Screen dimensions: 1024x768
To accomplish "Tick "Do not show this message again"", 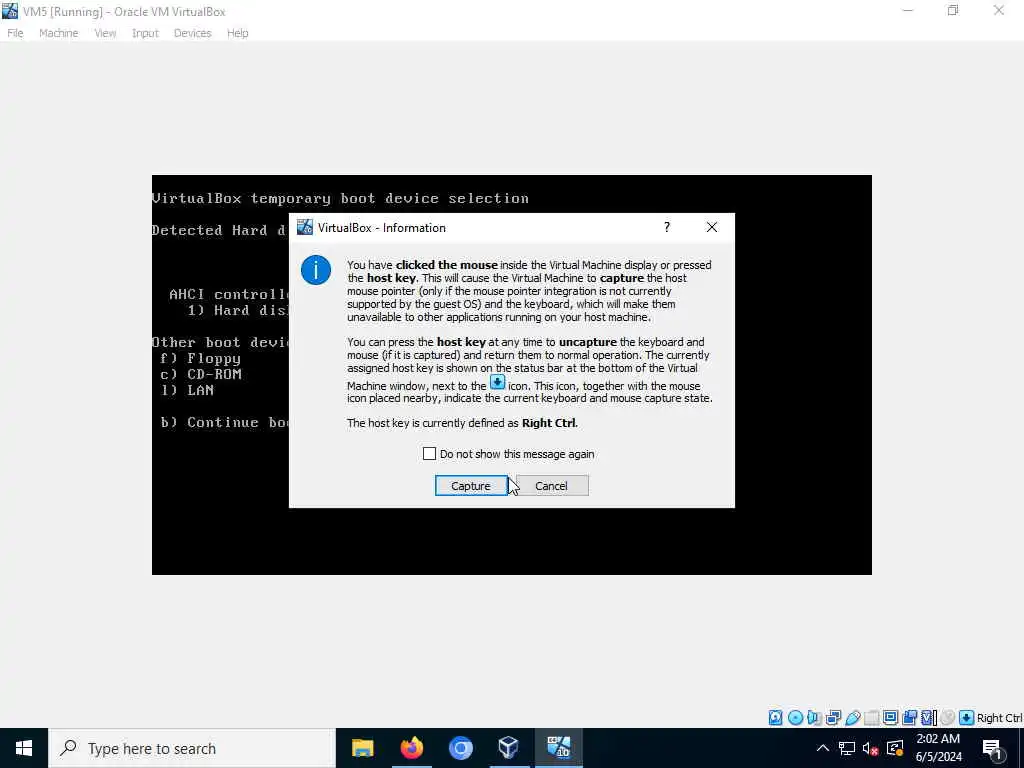I will pyautogui.click(x=429, y=453).
